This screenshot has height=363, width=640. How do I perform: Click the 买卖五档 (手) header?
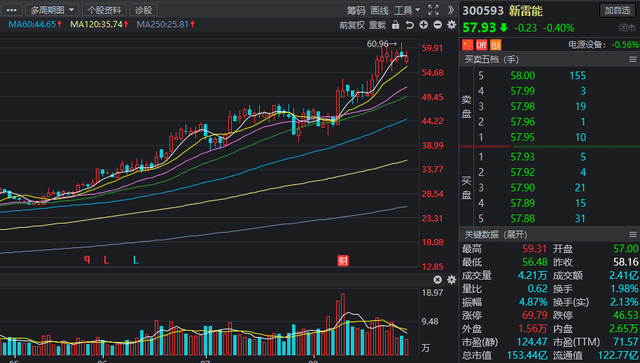491,60
